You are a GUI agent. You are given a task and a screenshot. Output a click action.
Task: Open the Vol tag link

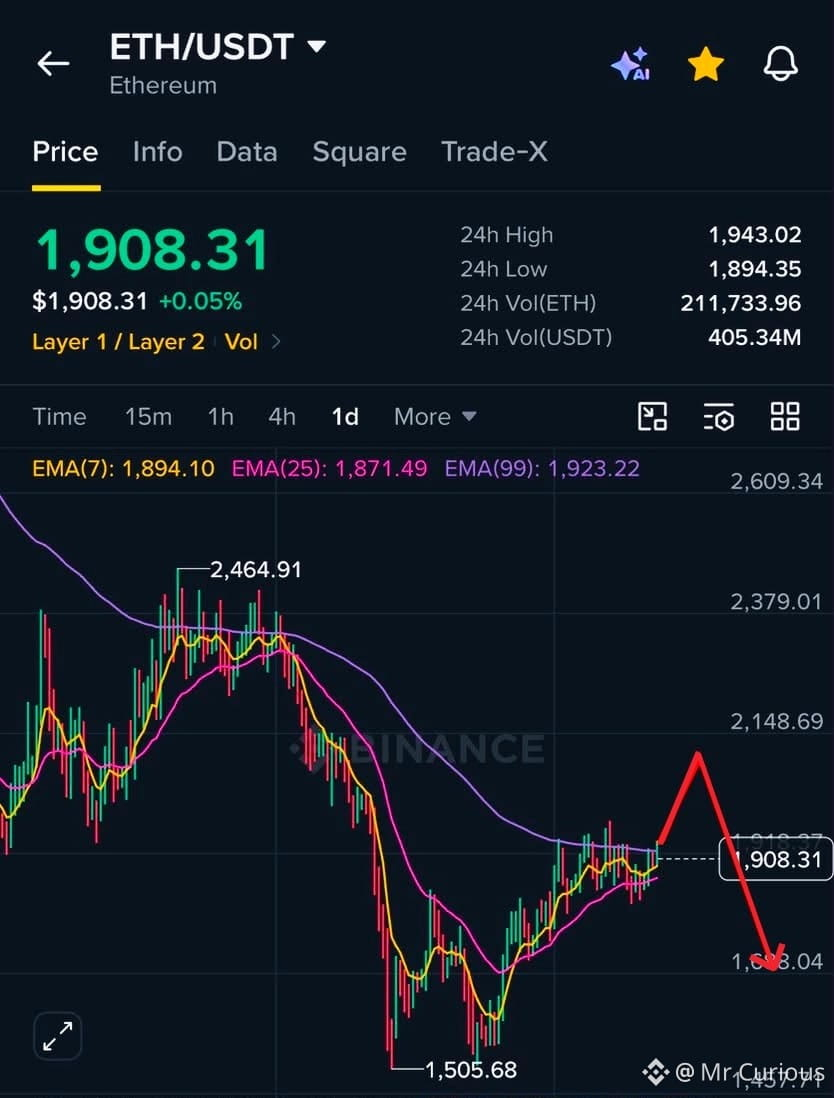pos(242,342)
